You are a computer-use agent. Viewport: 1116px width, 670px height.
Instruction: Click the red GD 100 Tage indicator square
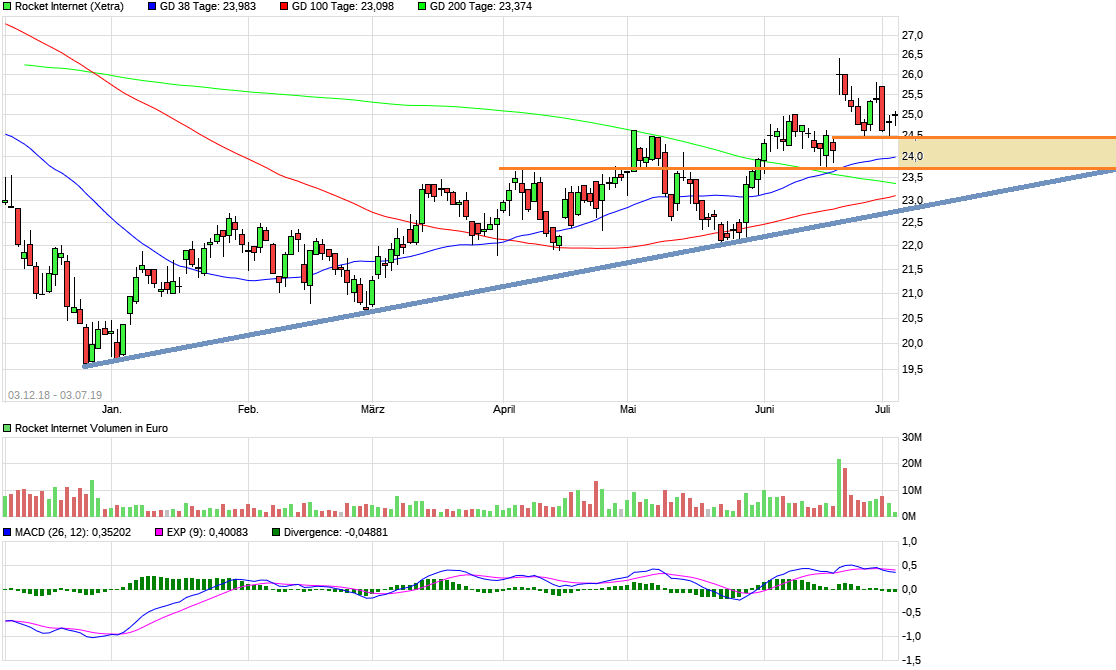(283, 8)
